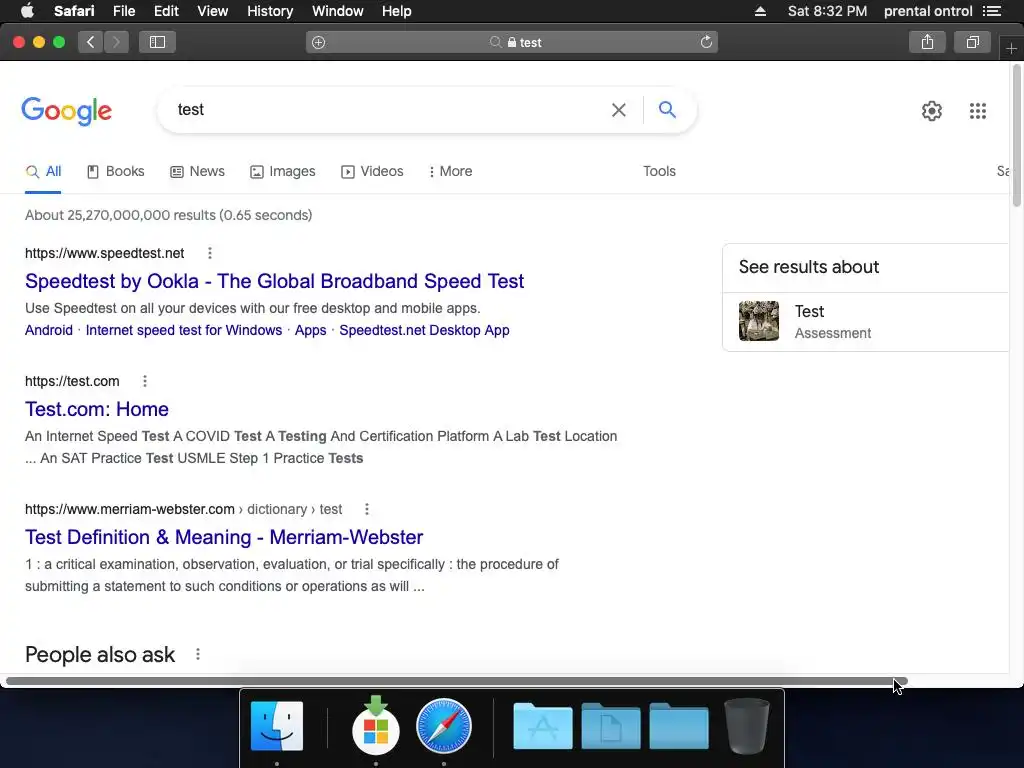The width and height of the screenshot is (1024, 768).
Task: Open options dots next to People also ask
Action: (198, 654)
